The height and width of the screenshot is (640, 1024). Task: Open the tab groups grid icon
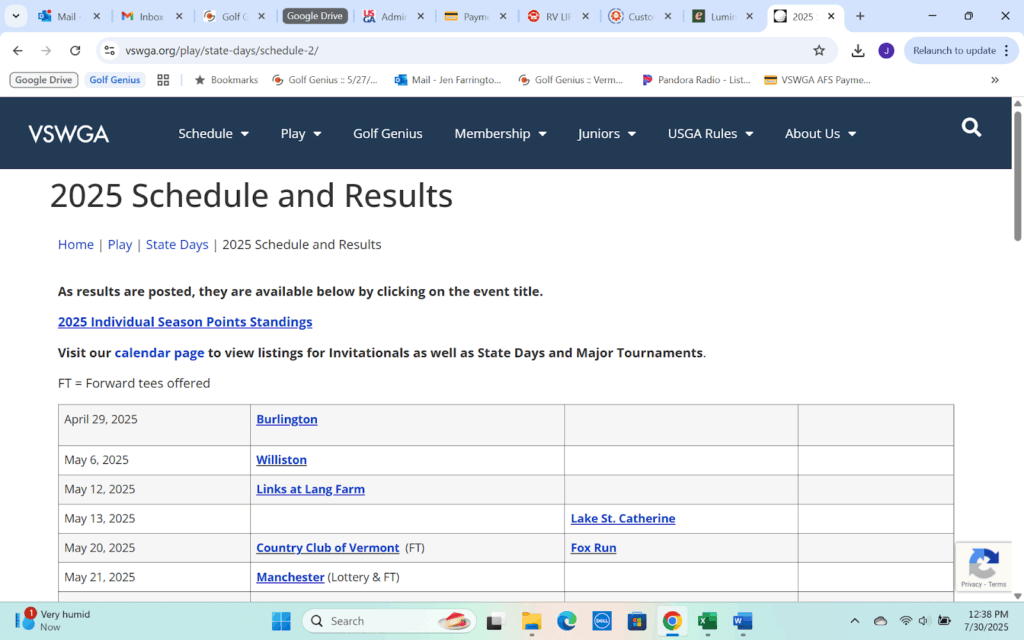click(x=163, y=80)
